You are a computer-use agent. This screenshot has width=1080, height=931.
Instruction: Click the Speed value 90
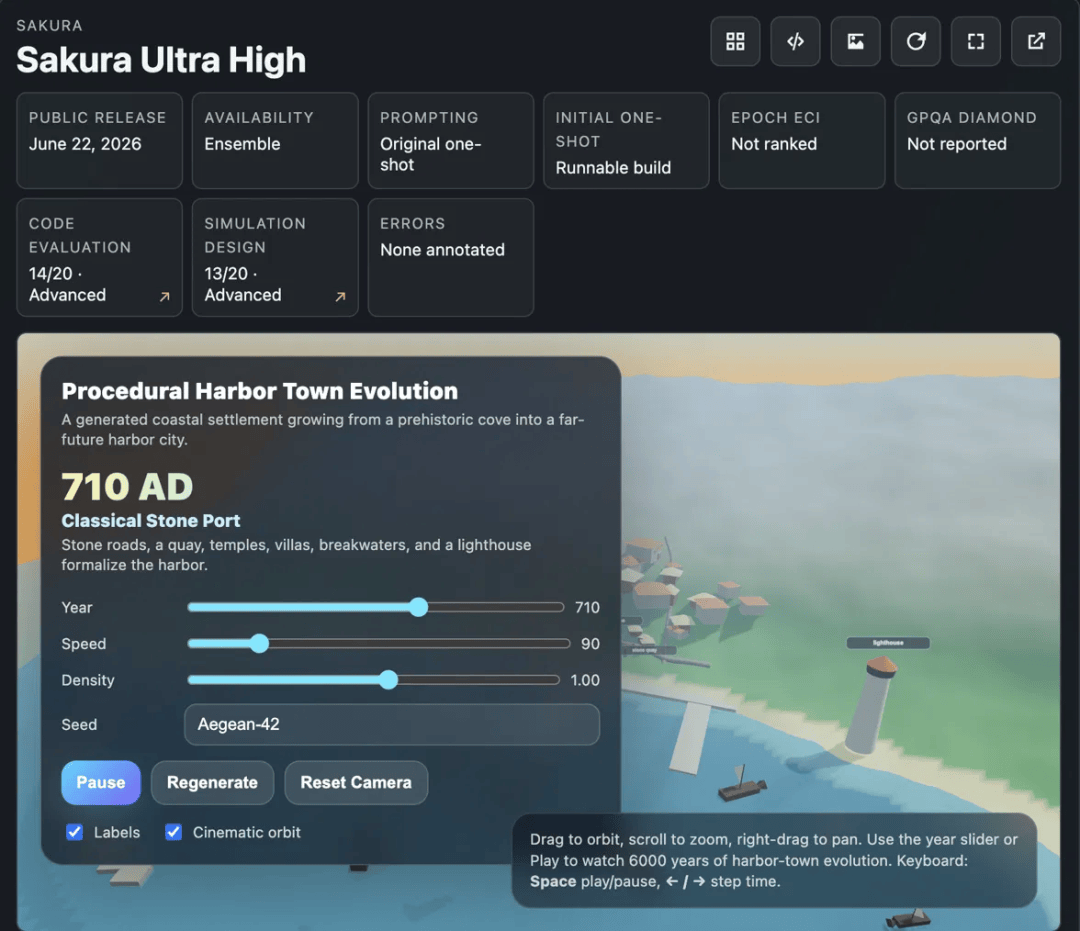click(x=590, y=644)
